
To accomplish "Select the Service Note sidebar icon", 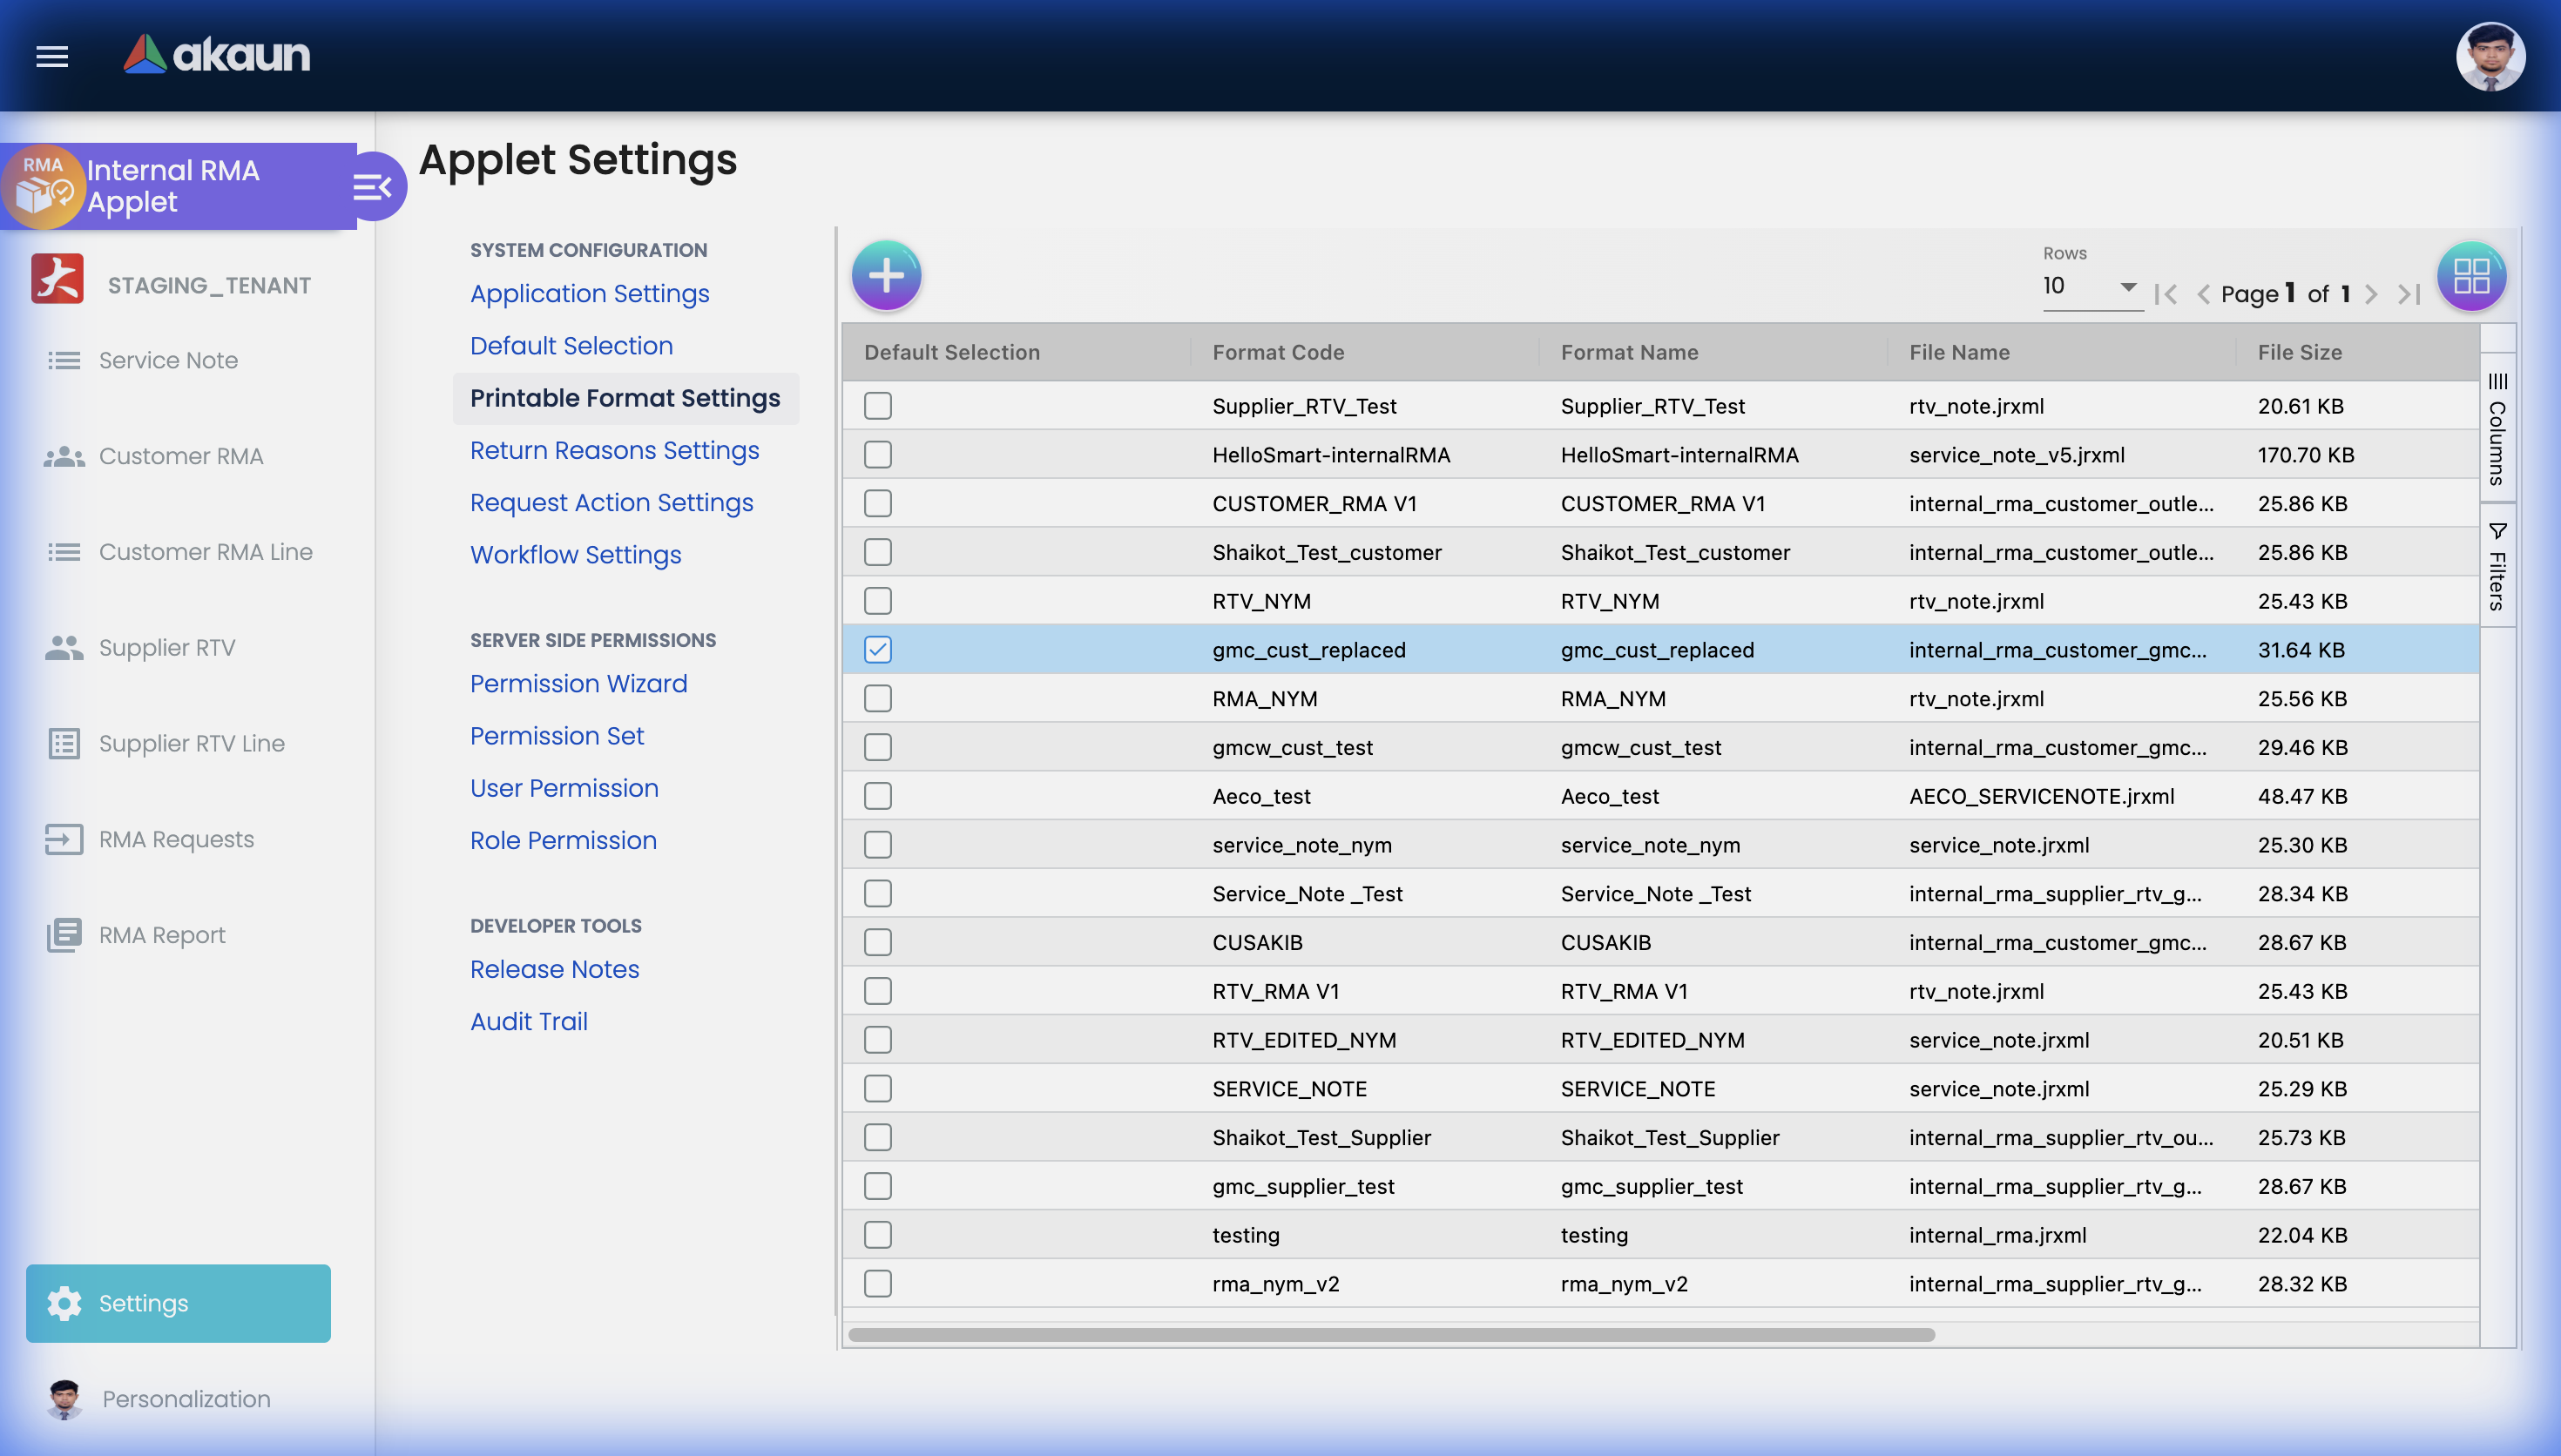I will [64, 360].
